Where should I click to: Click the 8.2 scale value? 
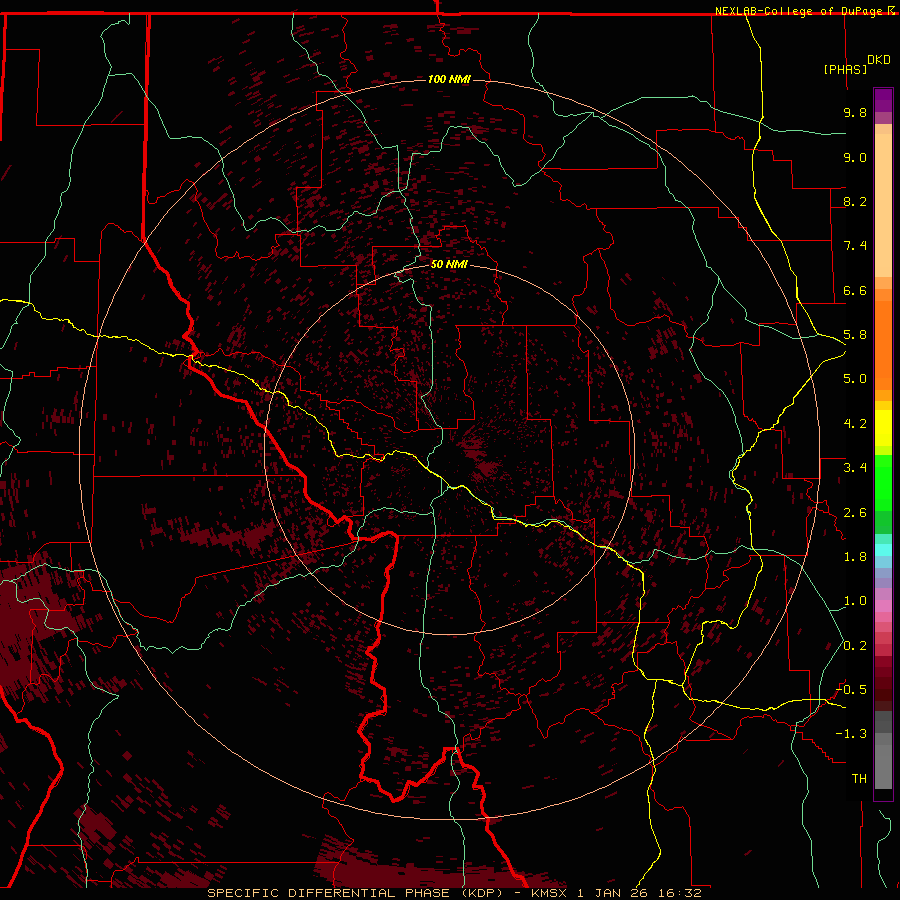point(855,201)
